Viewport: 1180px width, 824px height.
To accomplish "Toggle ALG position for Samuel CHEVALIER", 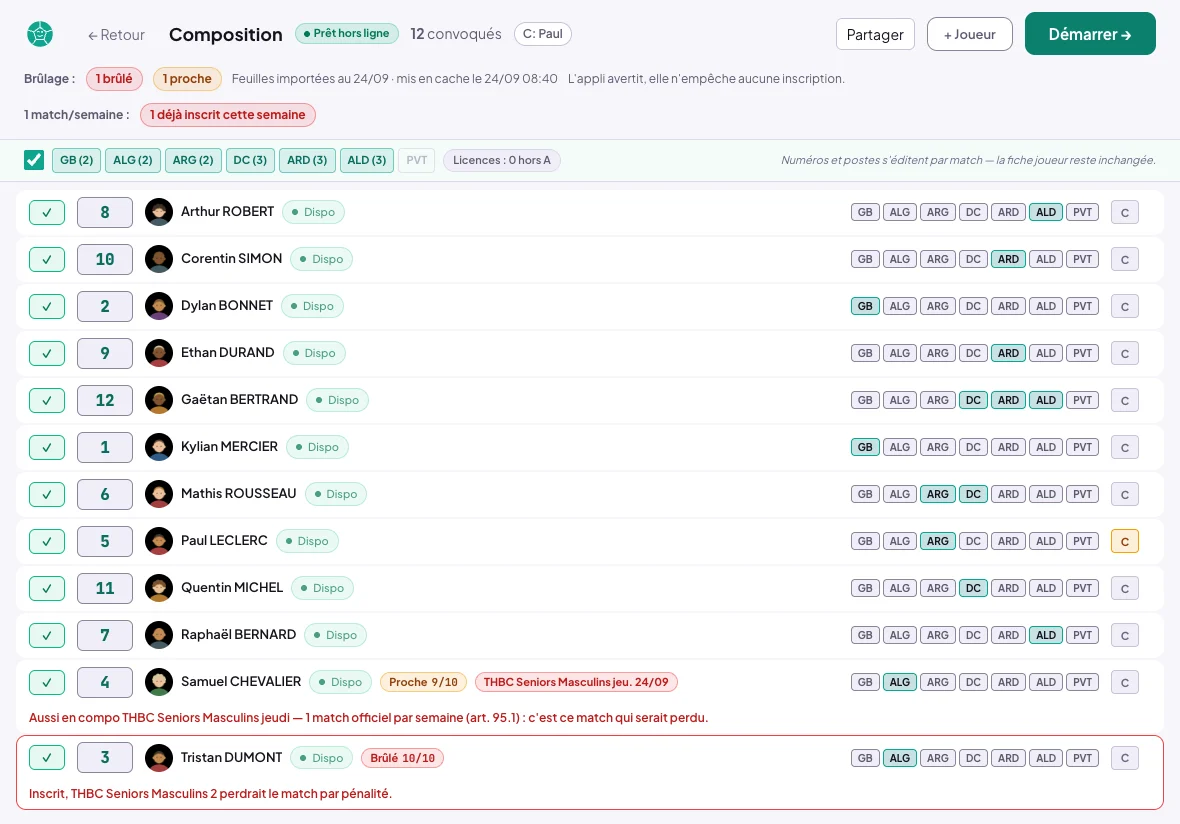I will pos(899,683).
